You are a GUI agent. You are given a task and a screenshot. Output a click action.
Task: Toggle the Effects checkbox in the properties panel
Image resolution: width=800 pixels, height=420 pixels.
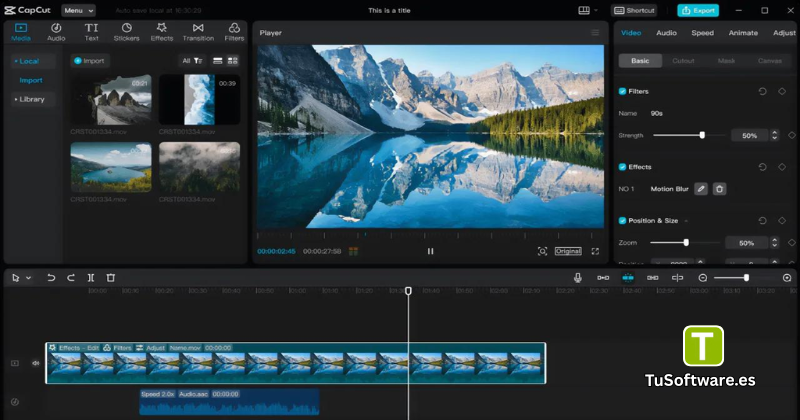(x=622, y=167)
